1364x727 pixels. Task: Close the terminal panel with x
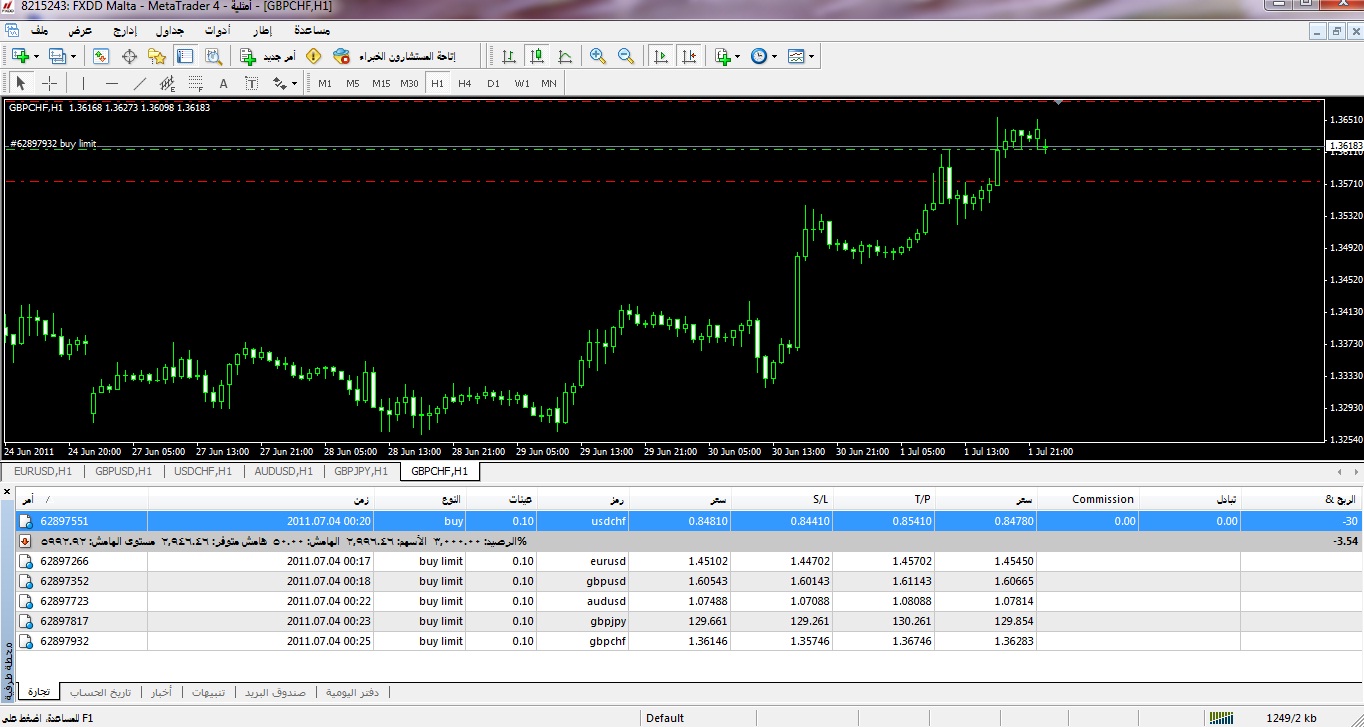pos(9,490)
